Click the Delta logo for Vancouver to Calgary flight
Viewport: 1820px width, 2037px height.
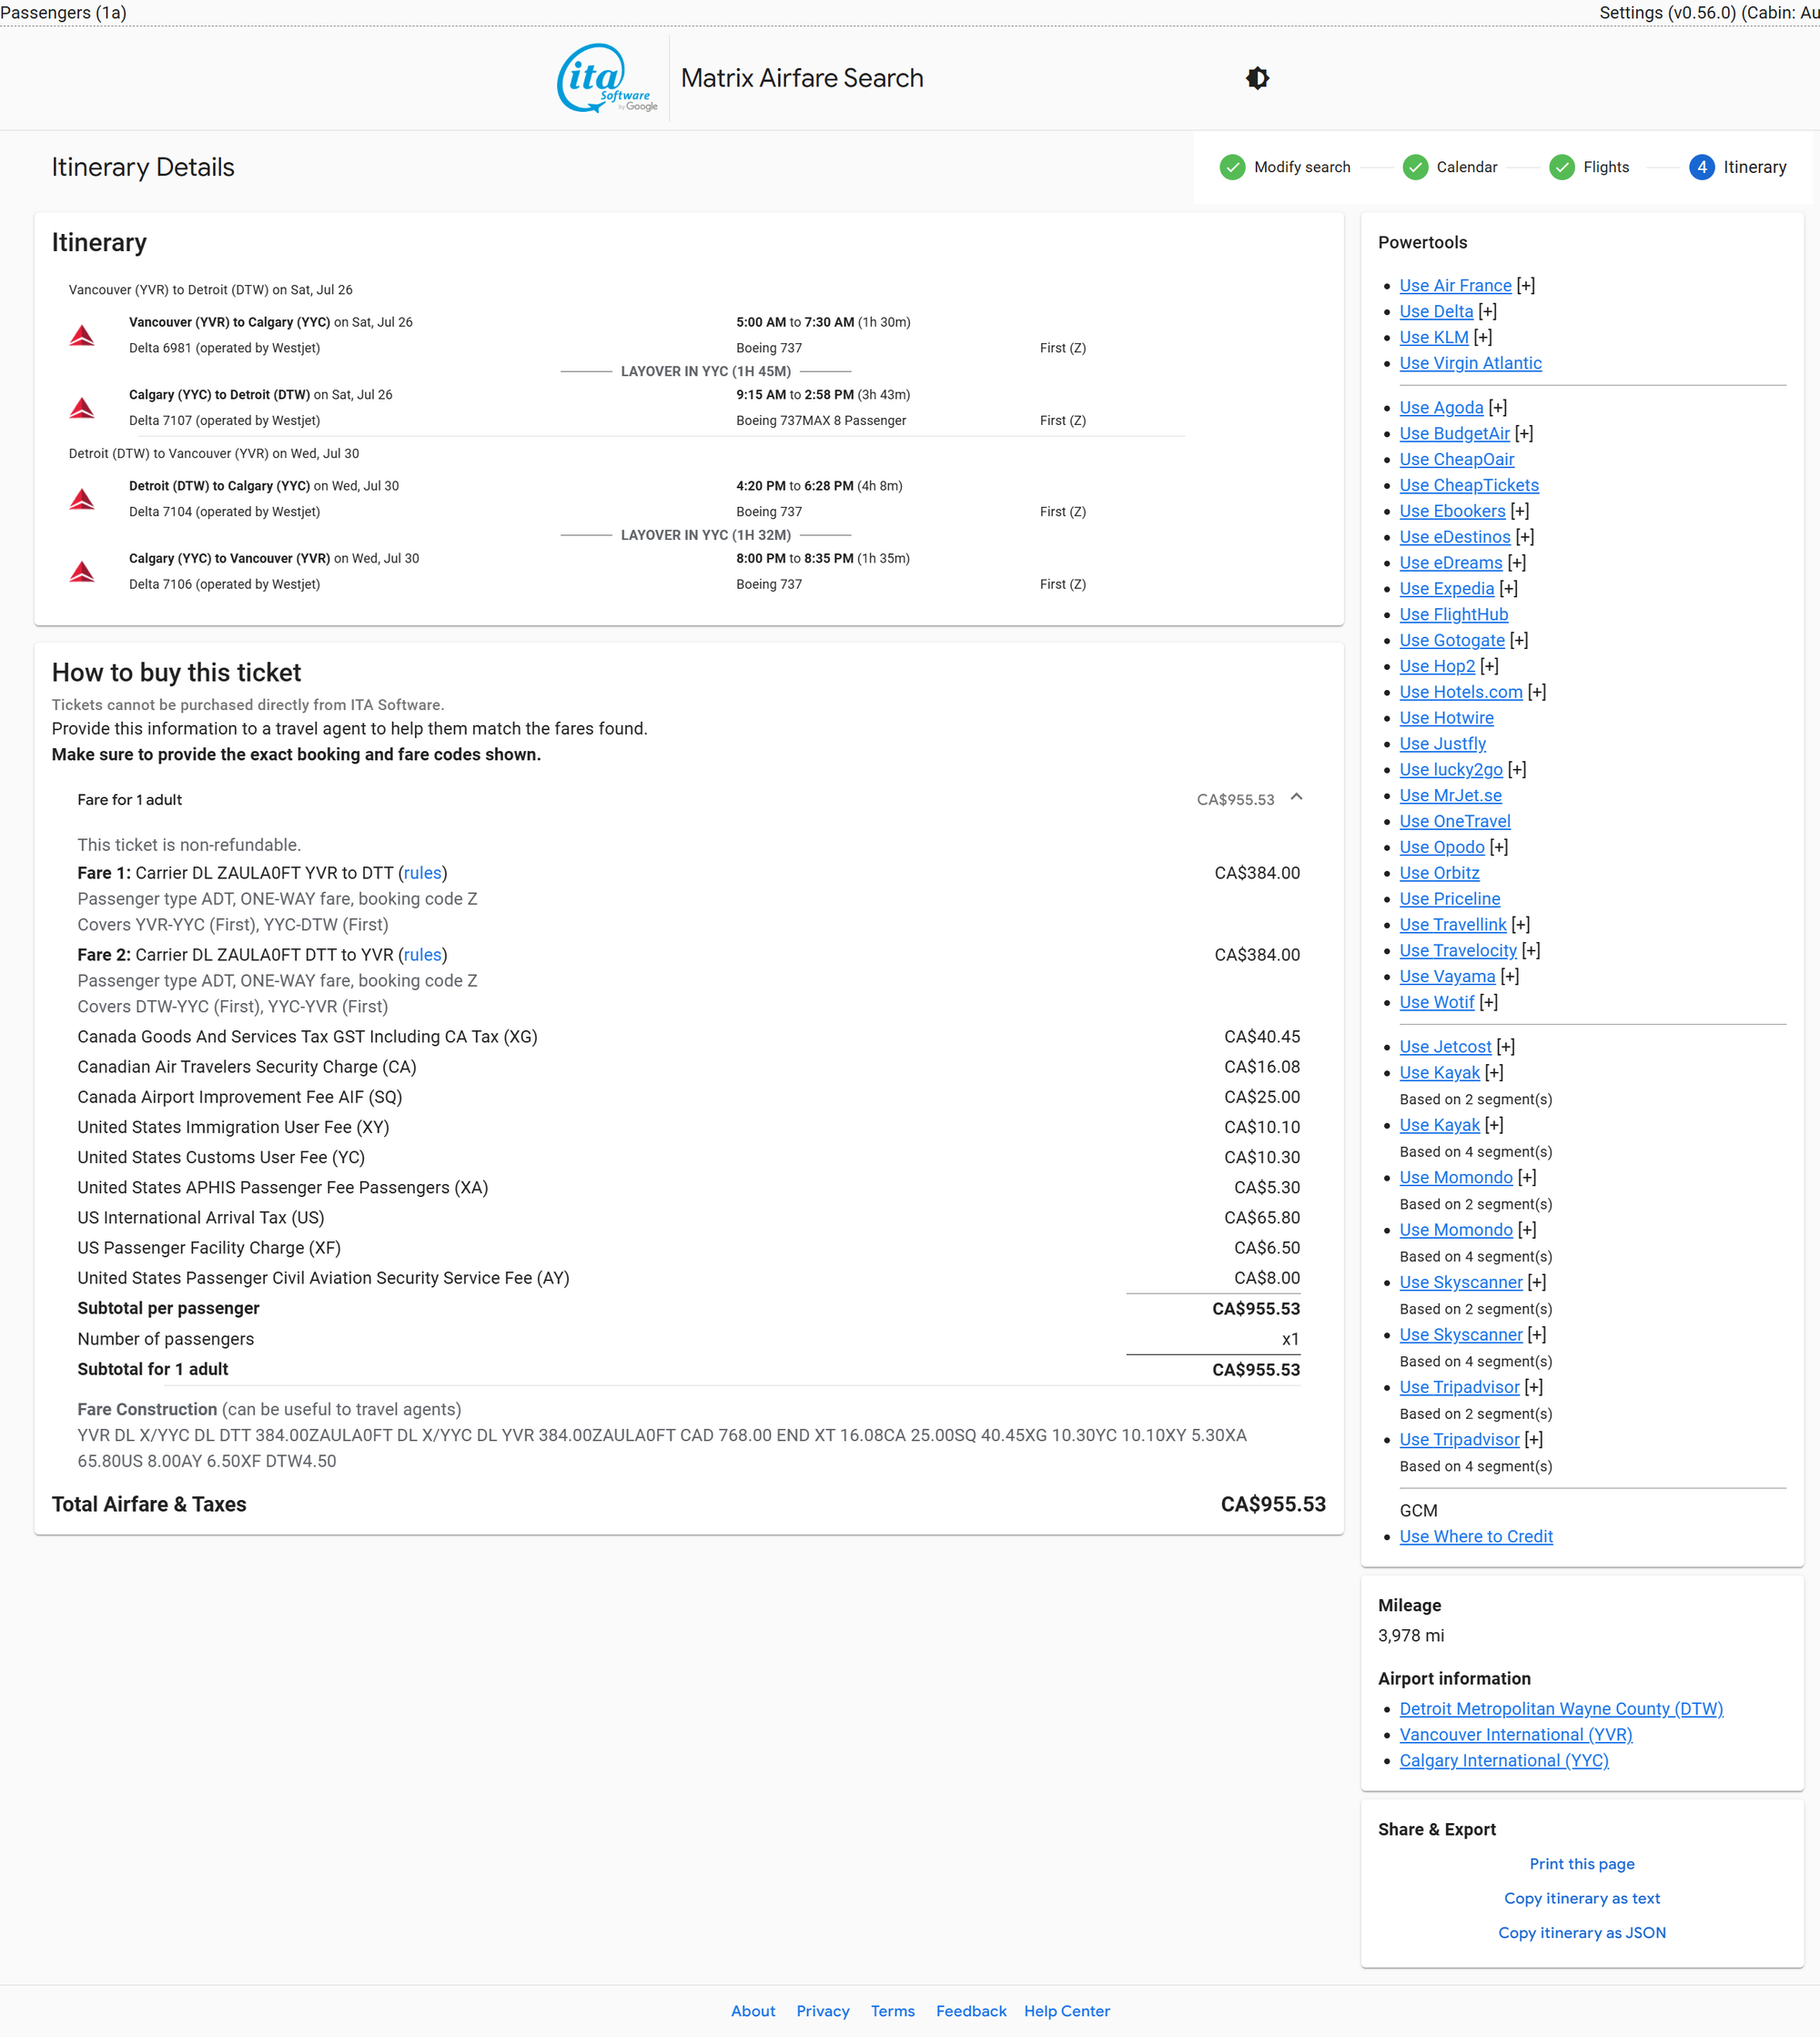click(x=82, y=335)
